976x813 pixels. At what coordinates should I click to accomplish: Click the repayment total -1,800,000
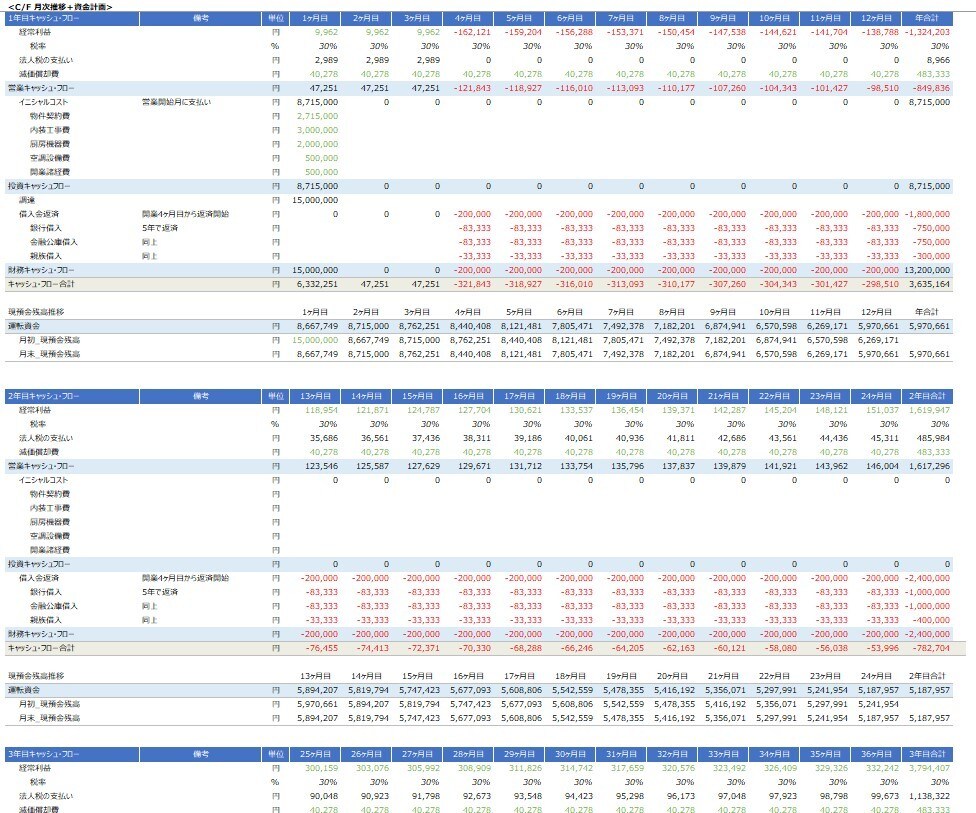927,214
